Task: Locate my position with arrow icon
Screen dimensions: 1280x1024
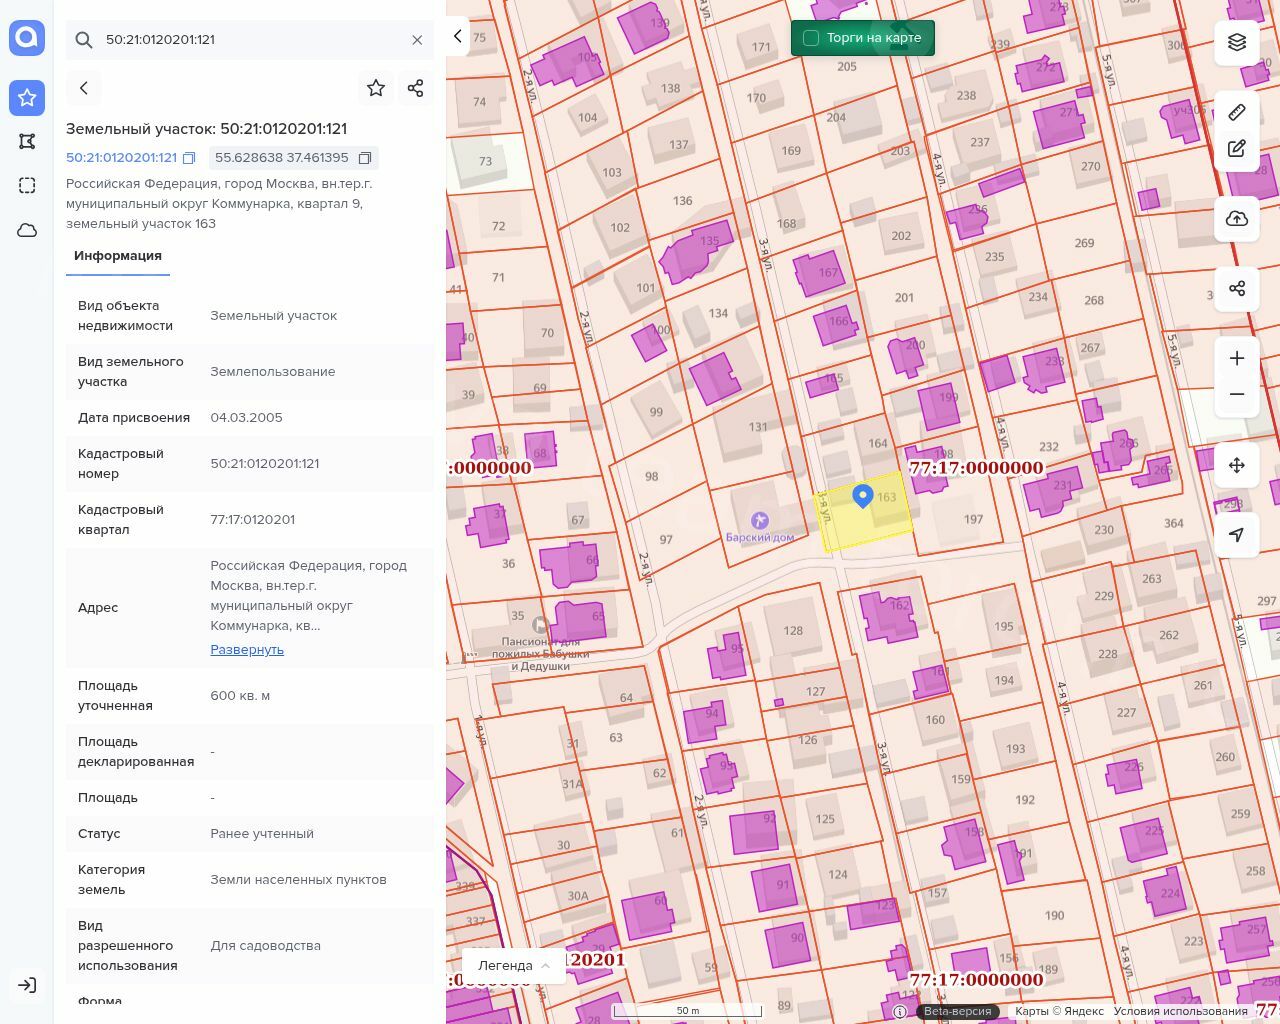Action: pyautogui.click(x=1237, y=535)
